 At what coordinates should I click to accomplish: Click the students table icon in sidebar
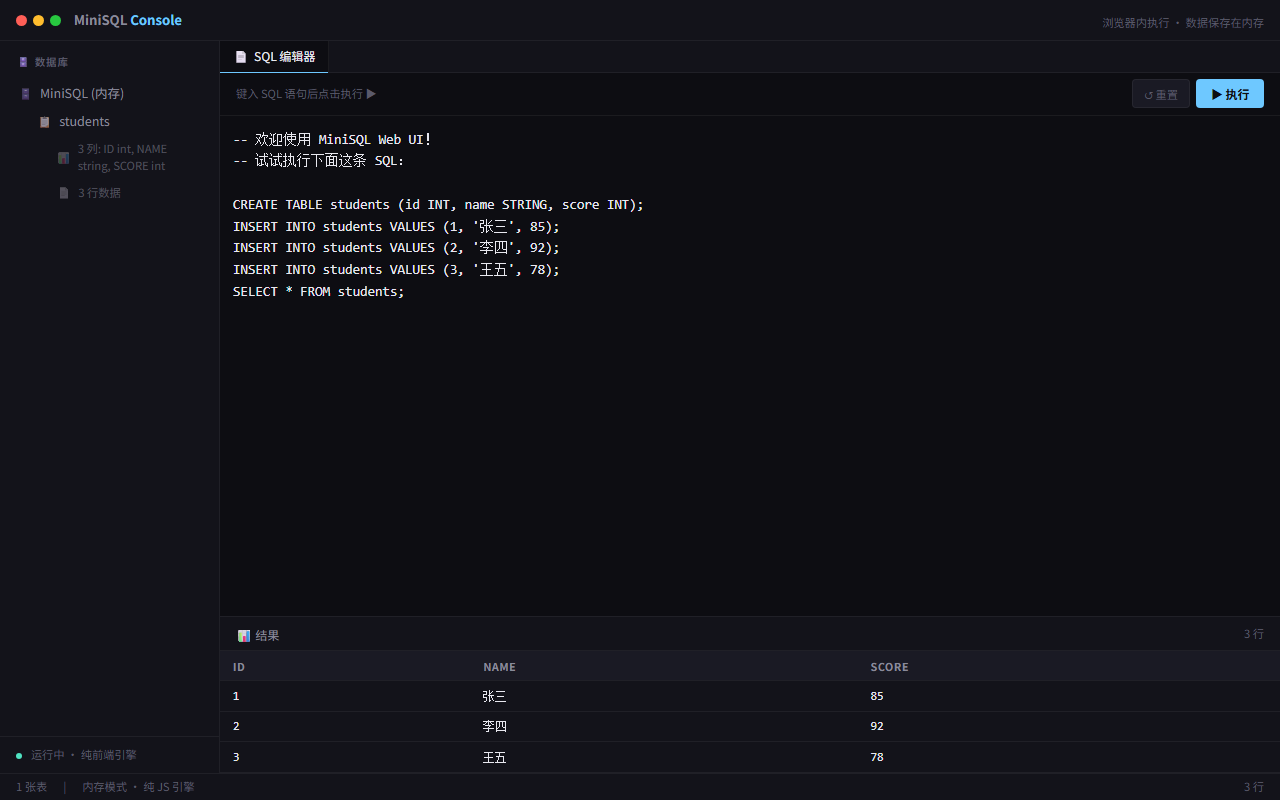pyautogui.click(x=44, y=122)
